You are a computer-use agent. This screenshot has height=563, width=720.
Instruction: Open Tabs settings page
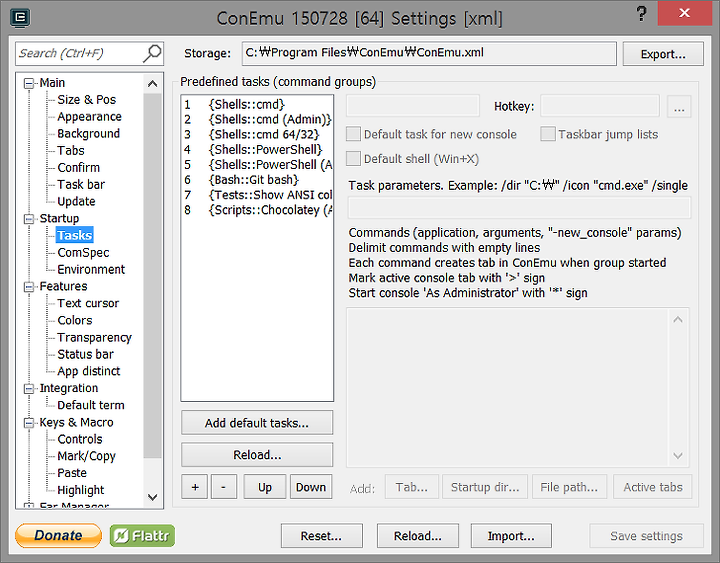(x=71, y=151)
